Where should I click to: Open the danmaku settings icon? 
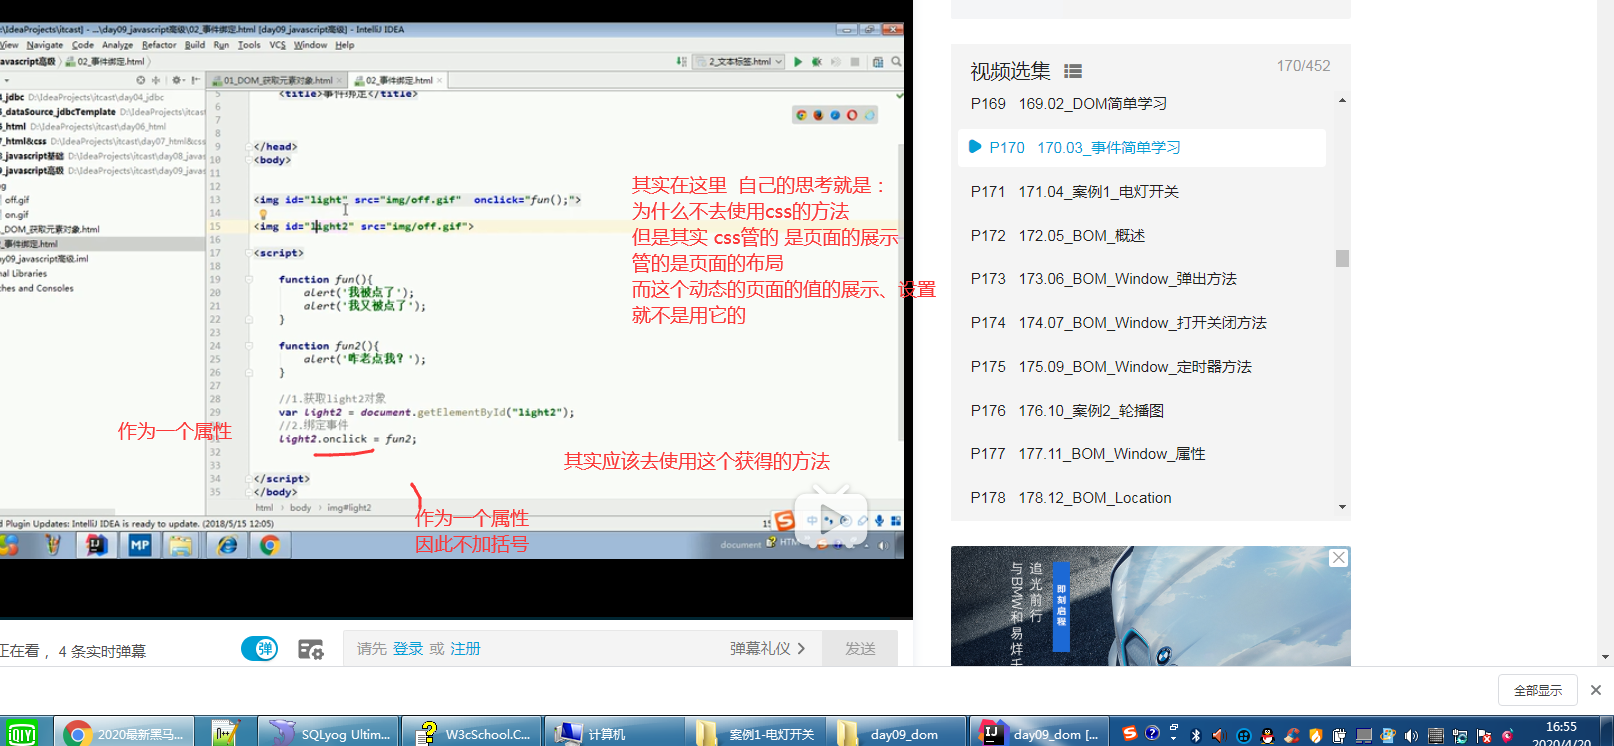[311, 649]
